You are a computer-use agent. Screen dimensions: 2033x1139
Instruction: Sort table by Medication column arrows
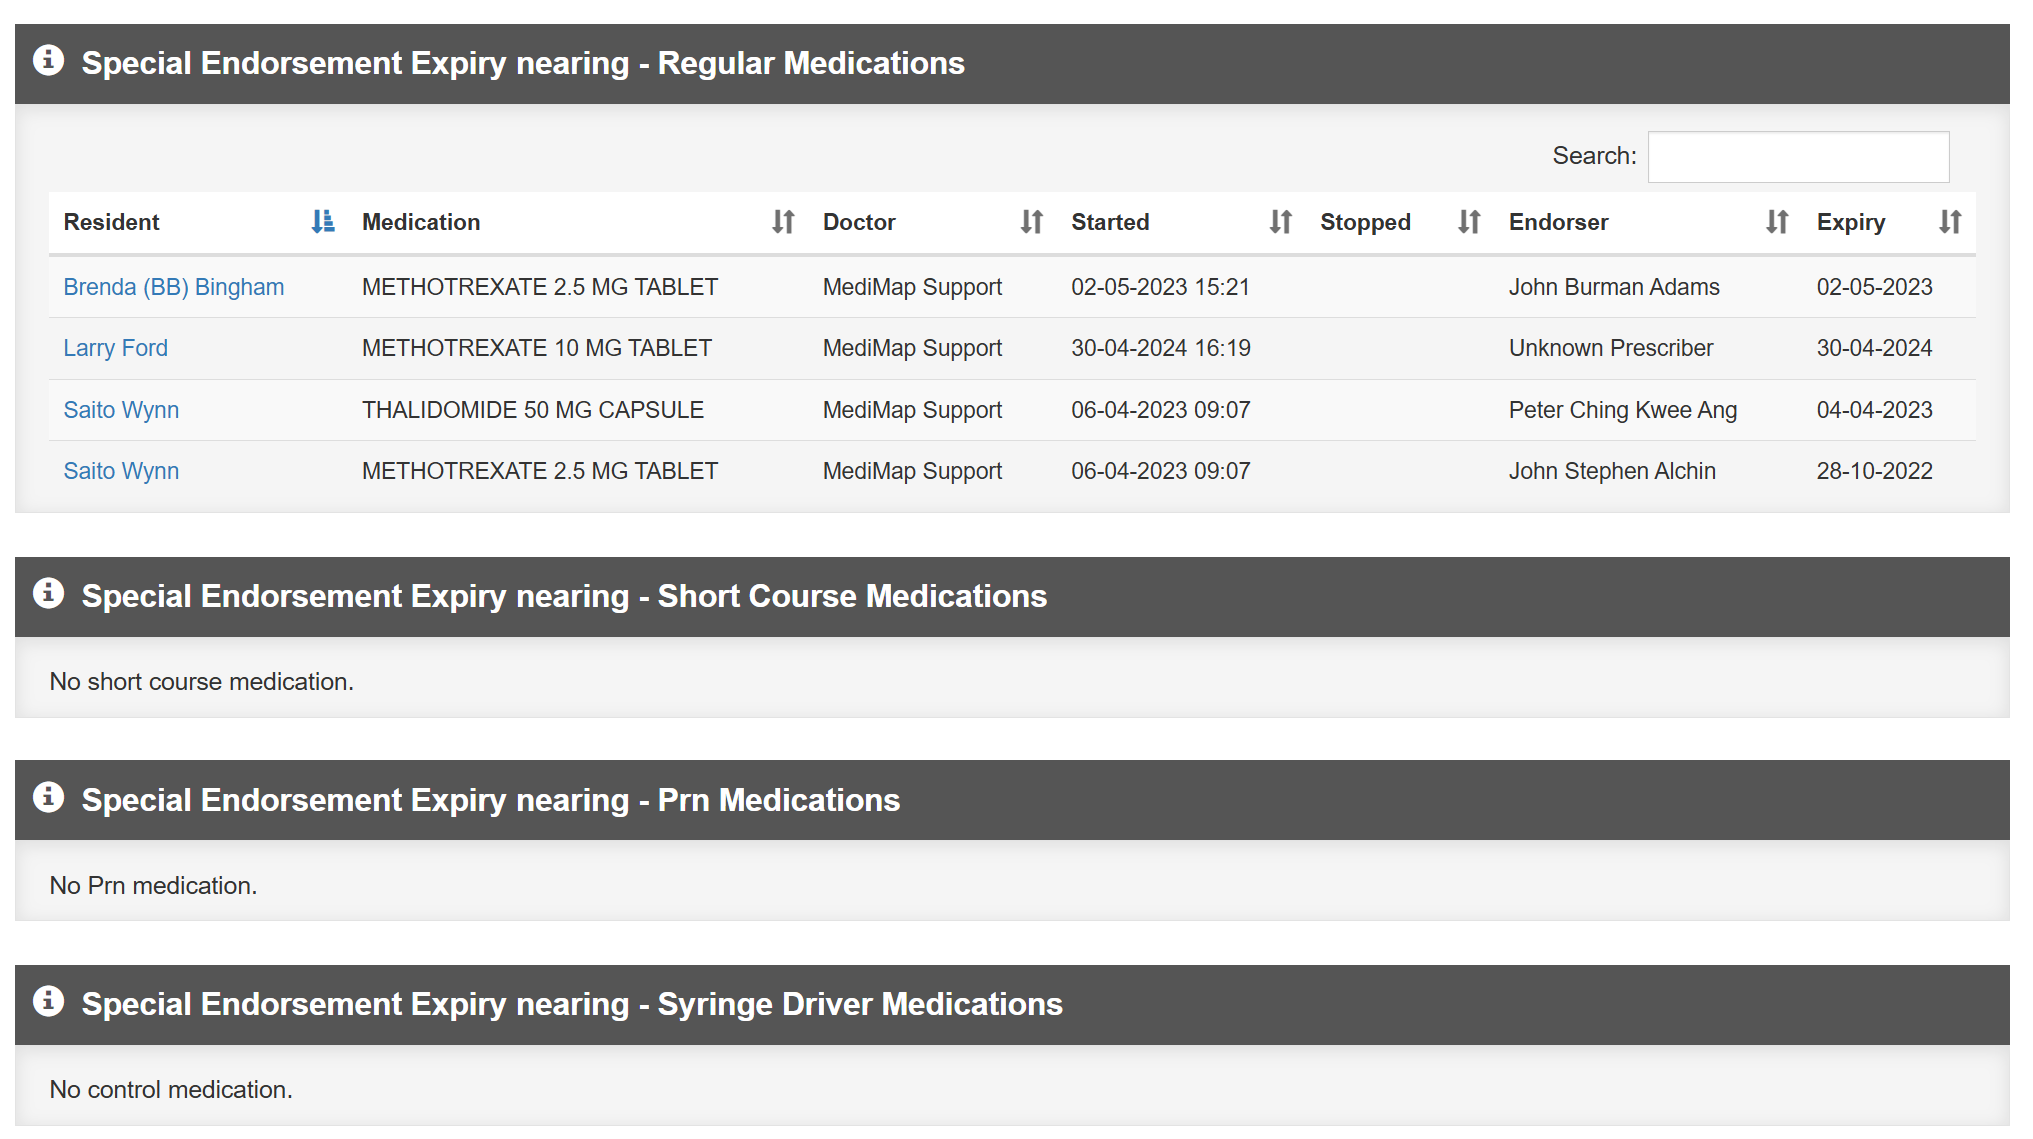tap(783, 222)
